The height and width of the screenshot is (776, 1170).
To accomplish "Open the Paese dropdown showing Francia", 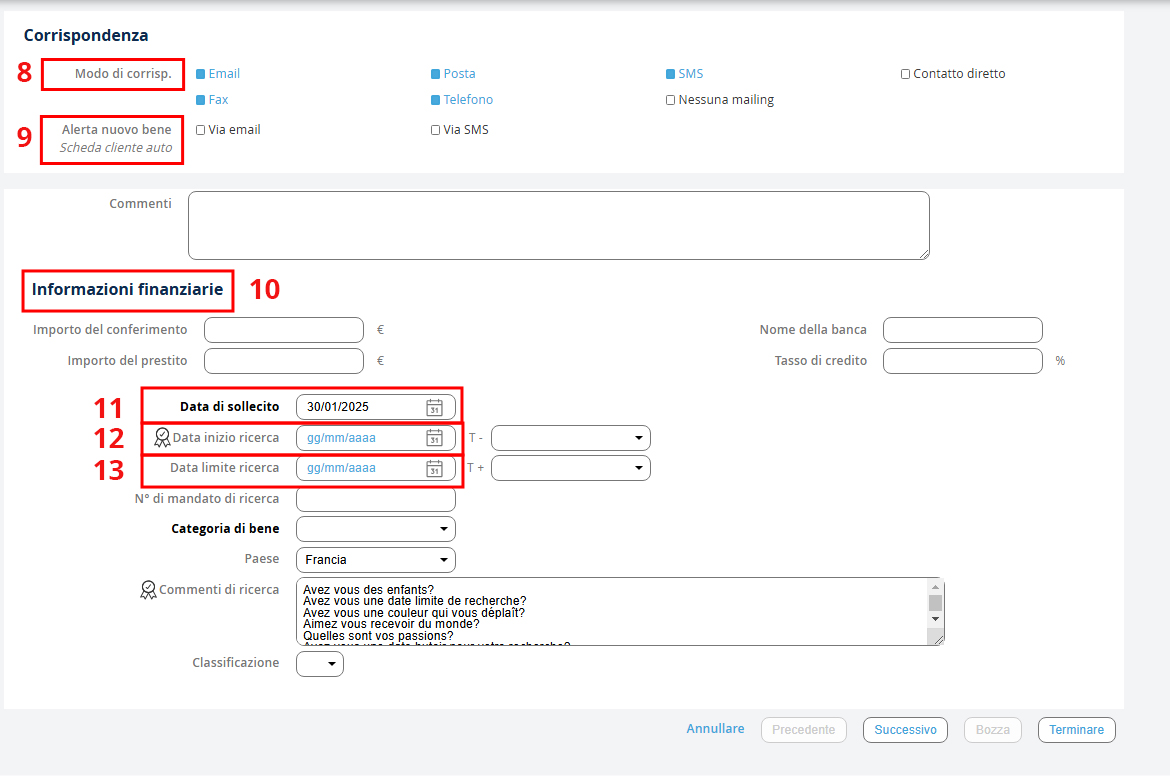I will coord(376,560).
